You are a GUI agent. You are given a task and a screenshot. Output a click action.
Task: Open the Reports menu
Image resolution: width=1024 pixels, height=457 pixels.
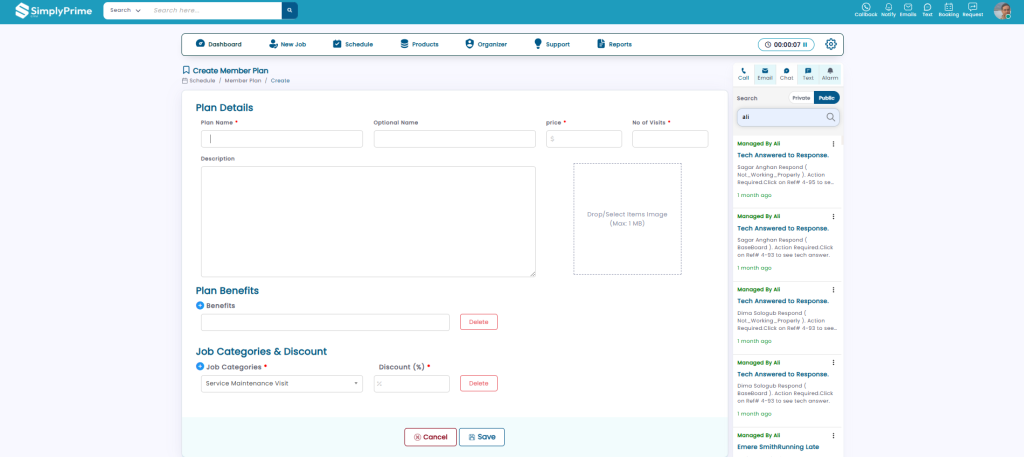coord(615,44)
